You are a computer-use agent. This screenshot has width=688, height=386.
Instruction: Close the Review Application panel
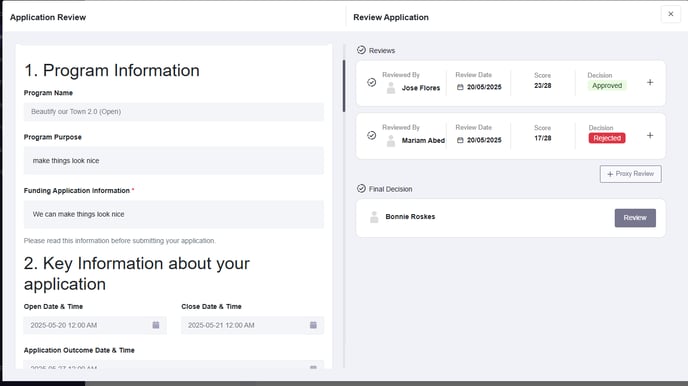click(670, 14)
